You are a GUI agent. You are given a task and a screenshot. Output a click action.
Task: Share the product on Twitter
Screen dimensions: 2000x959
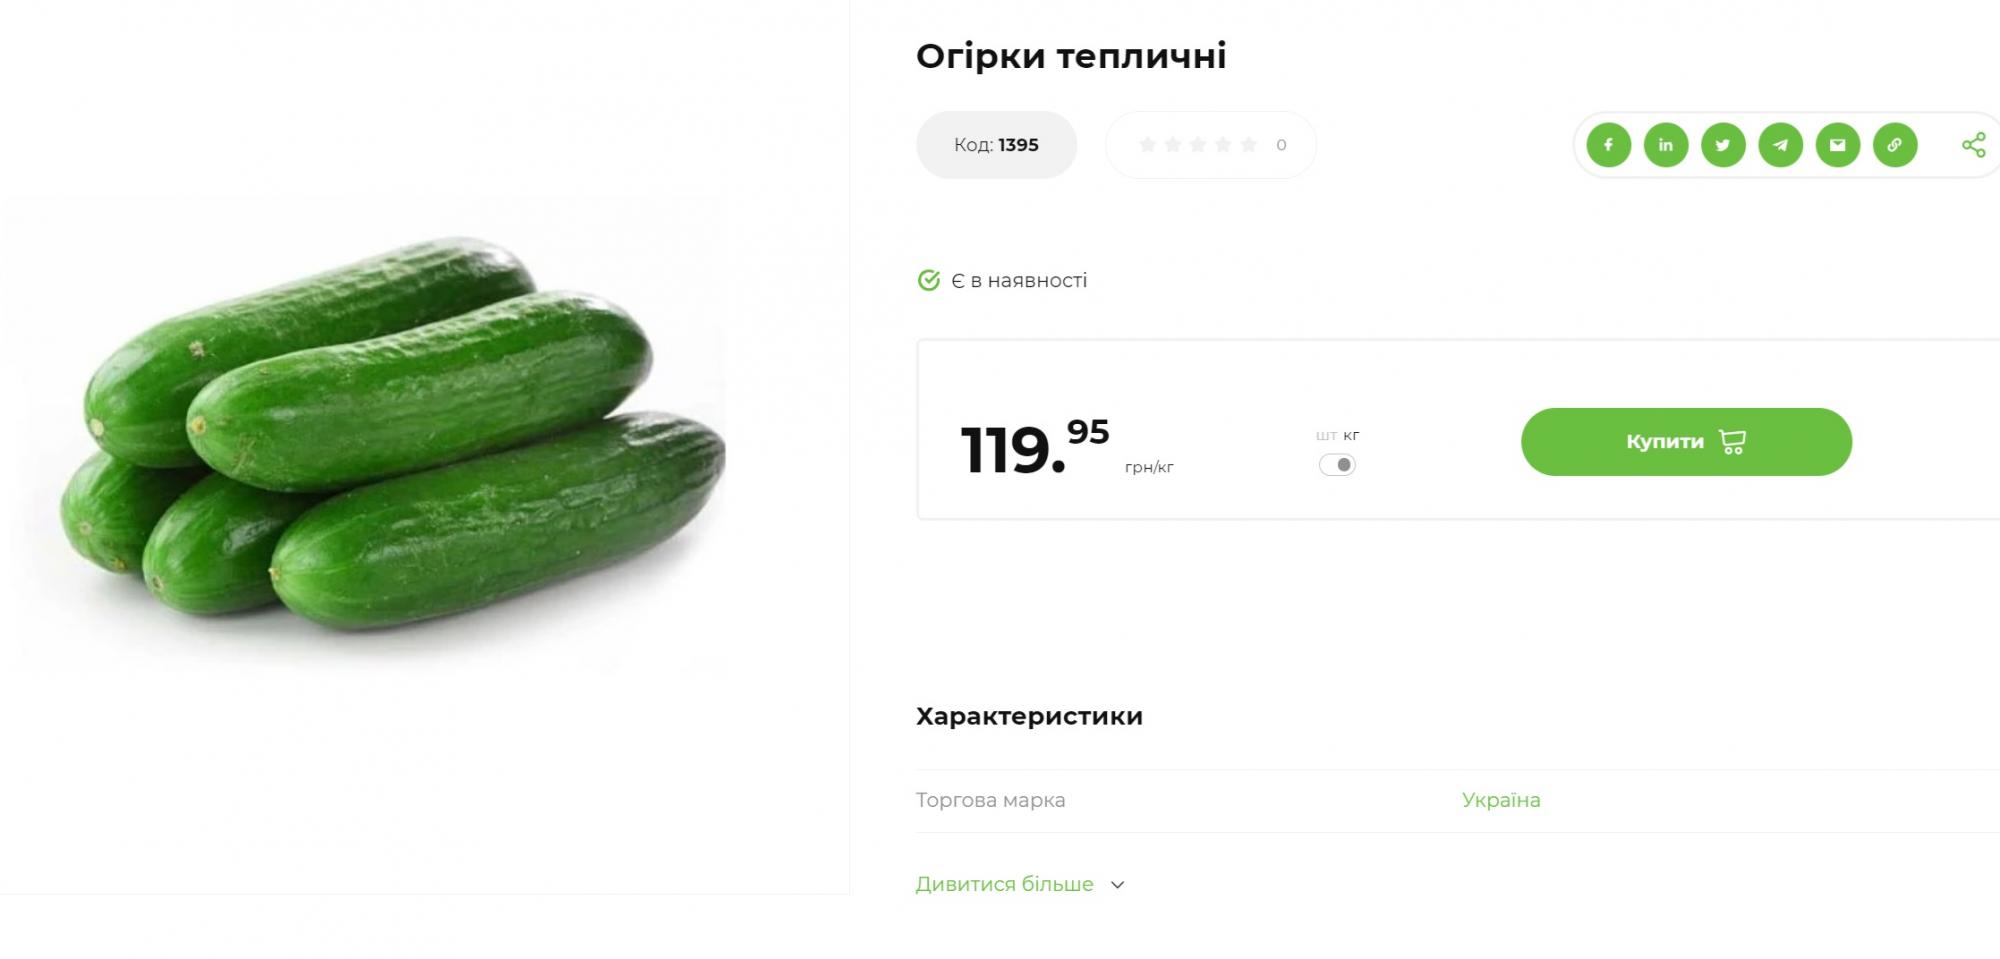(x=1723, y=145)
